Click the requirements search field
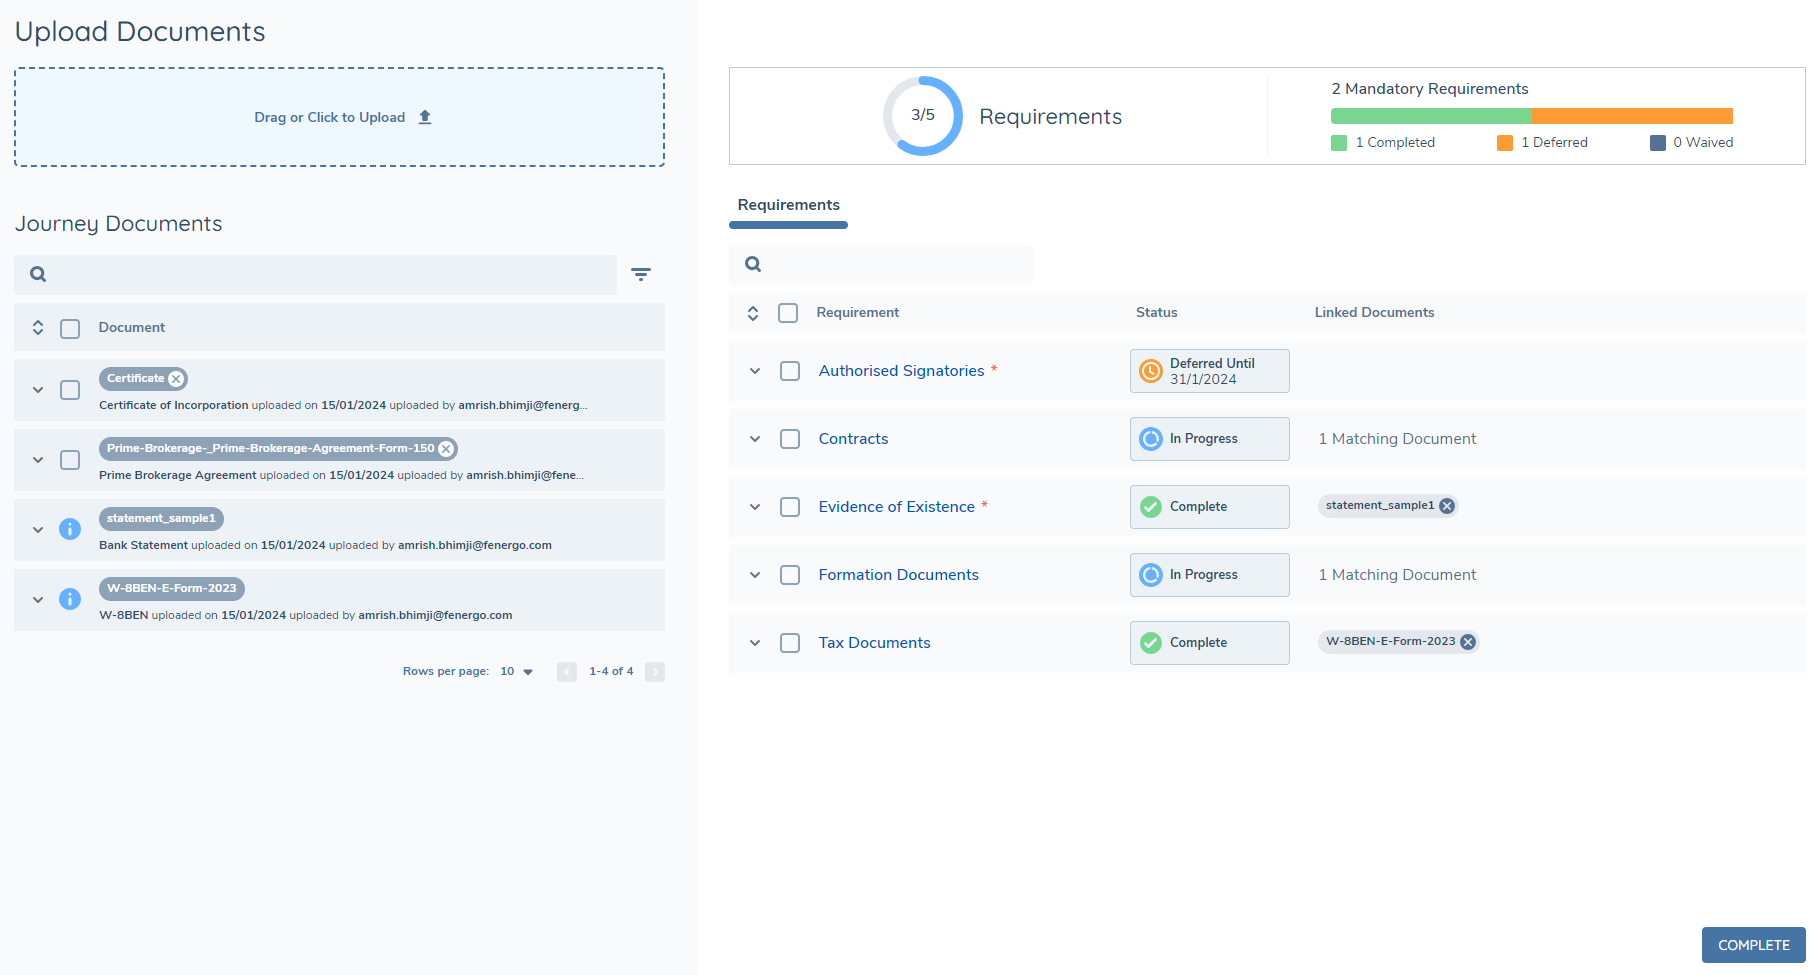Screen dimensions: 1820x975 881,264
